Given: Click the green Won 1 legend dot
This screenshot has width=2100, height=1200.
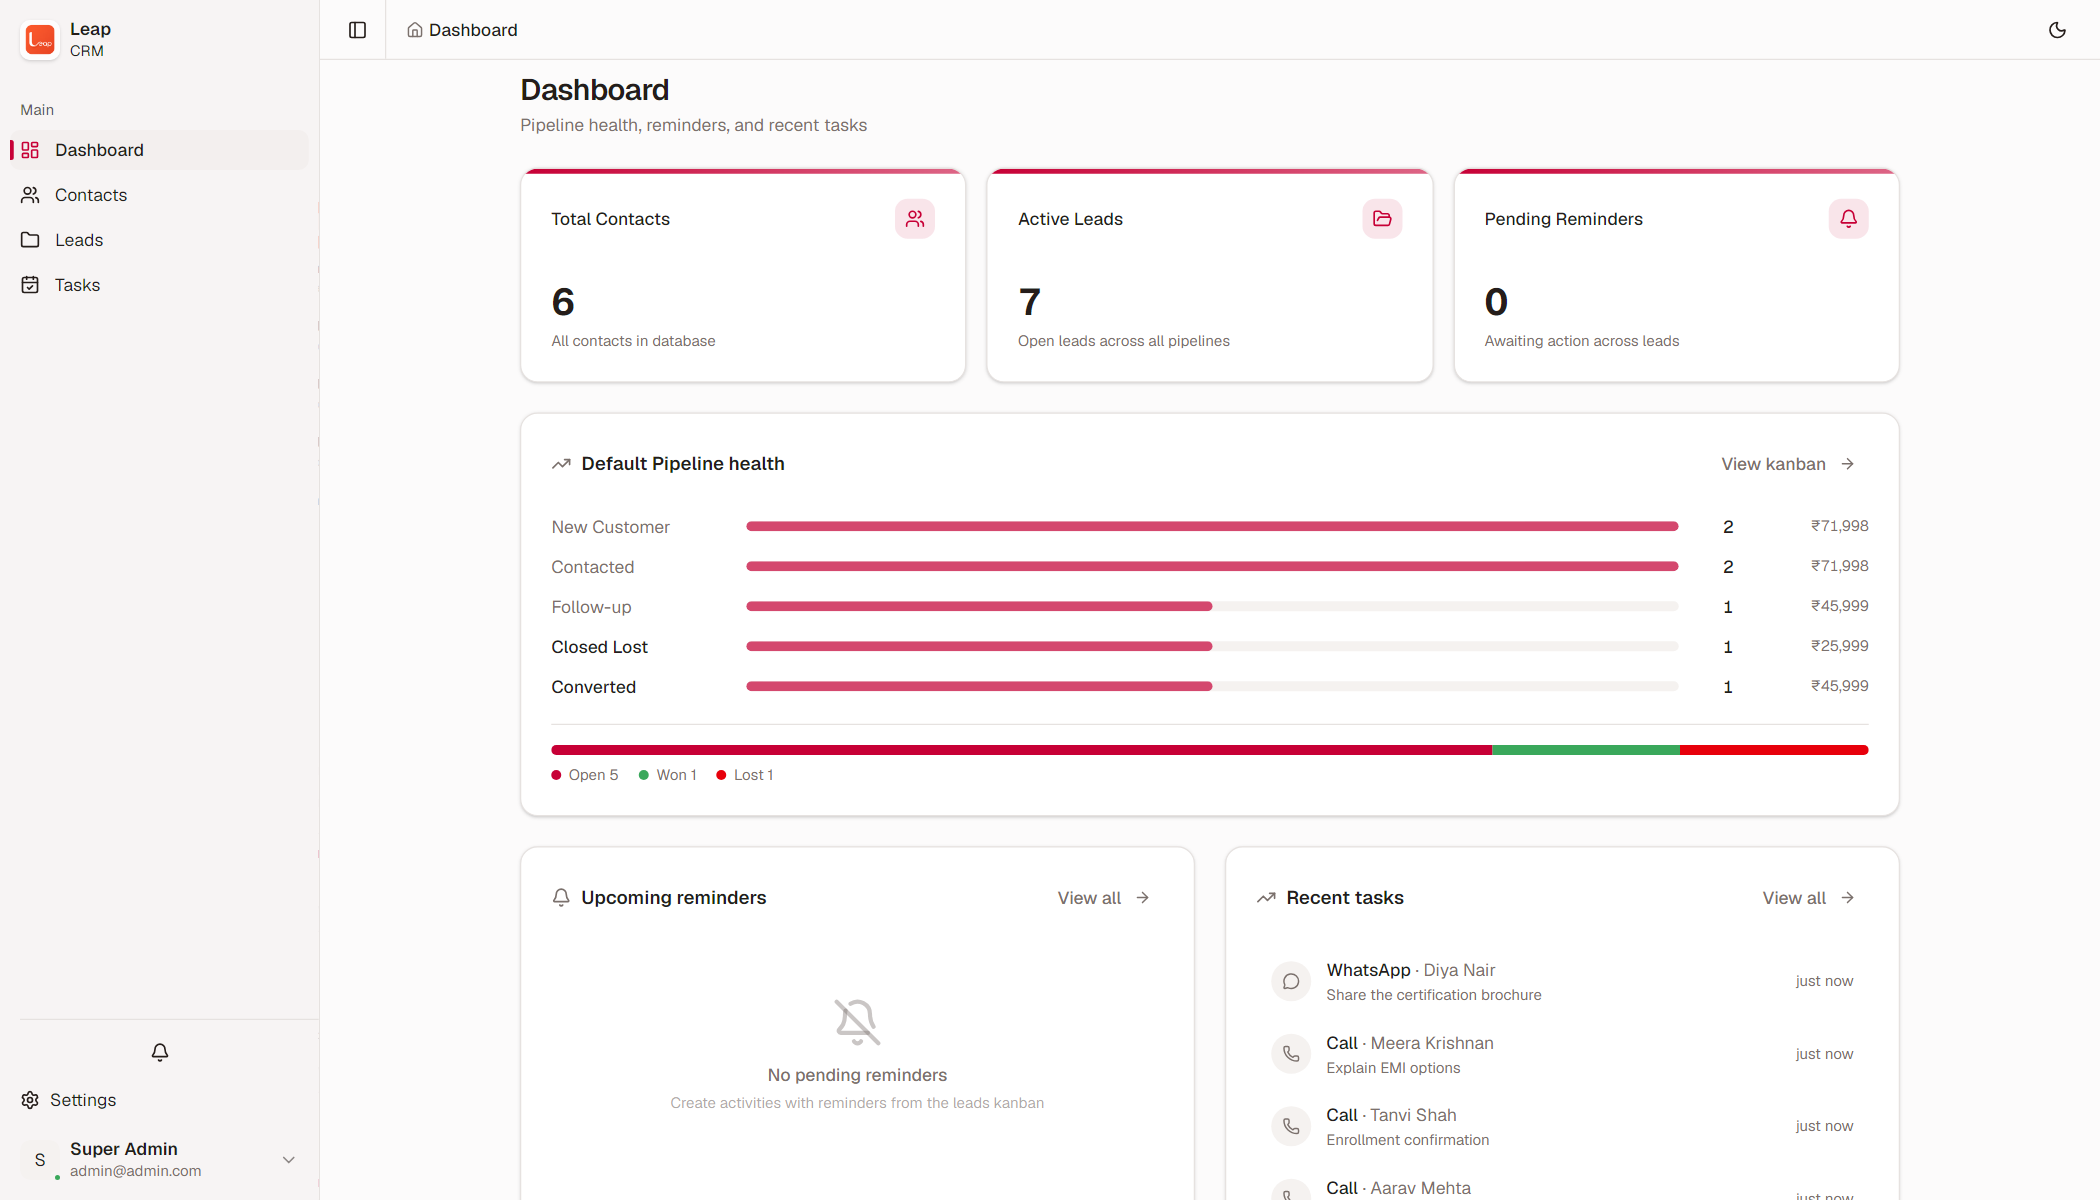Looking at the screenshot, I should 644,775.
